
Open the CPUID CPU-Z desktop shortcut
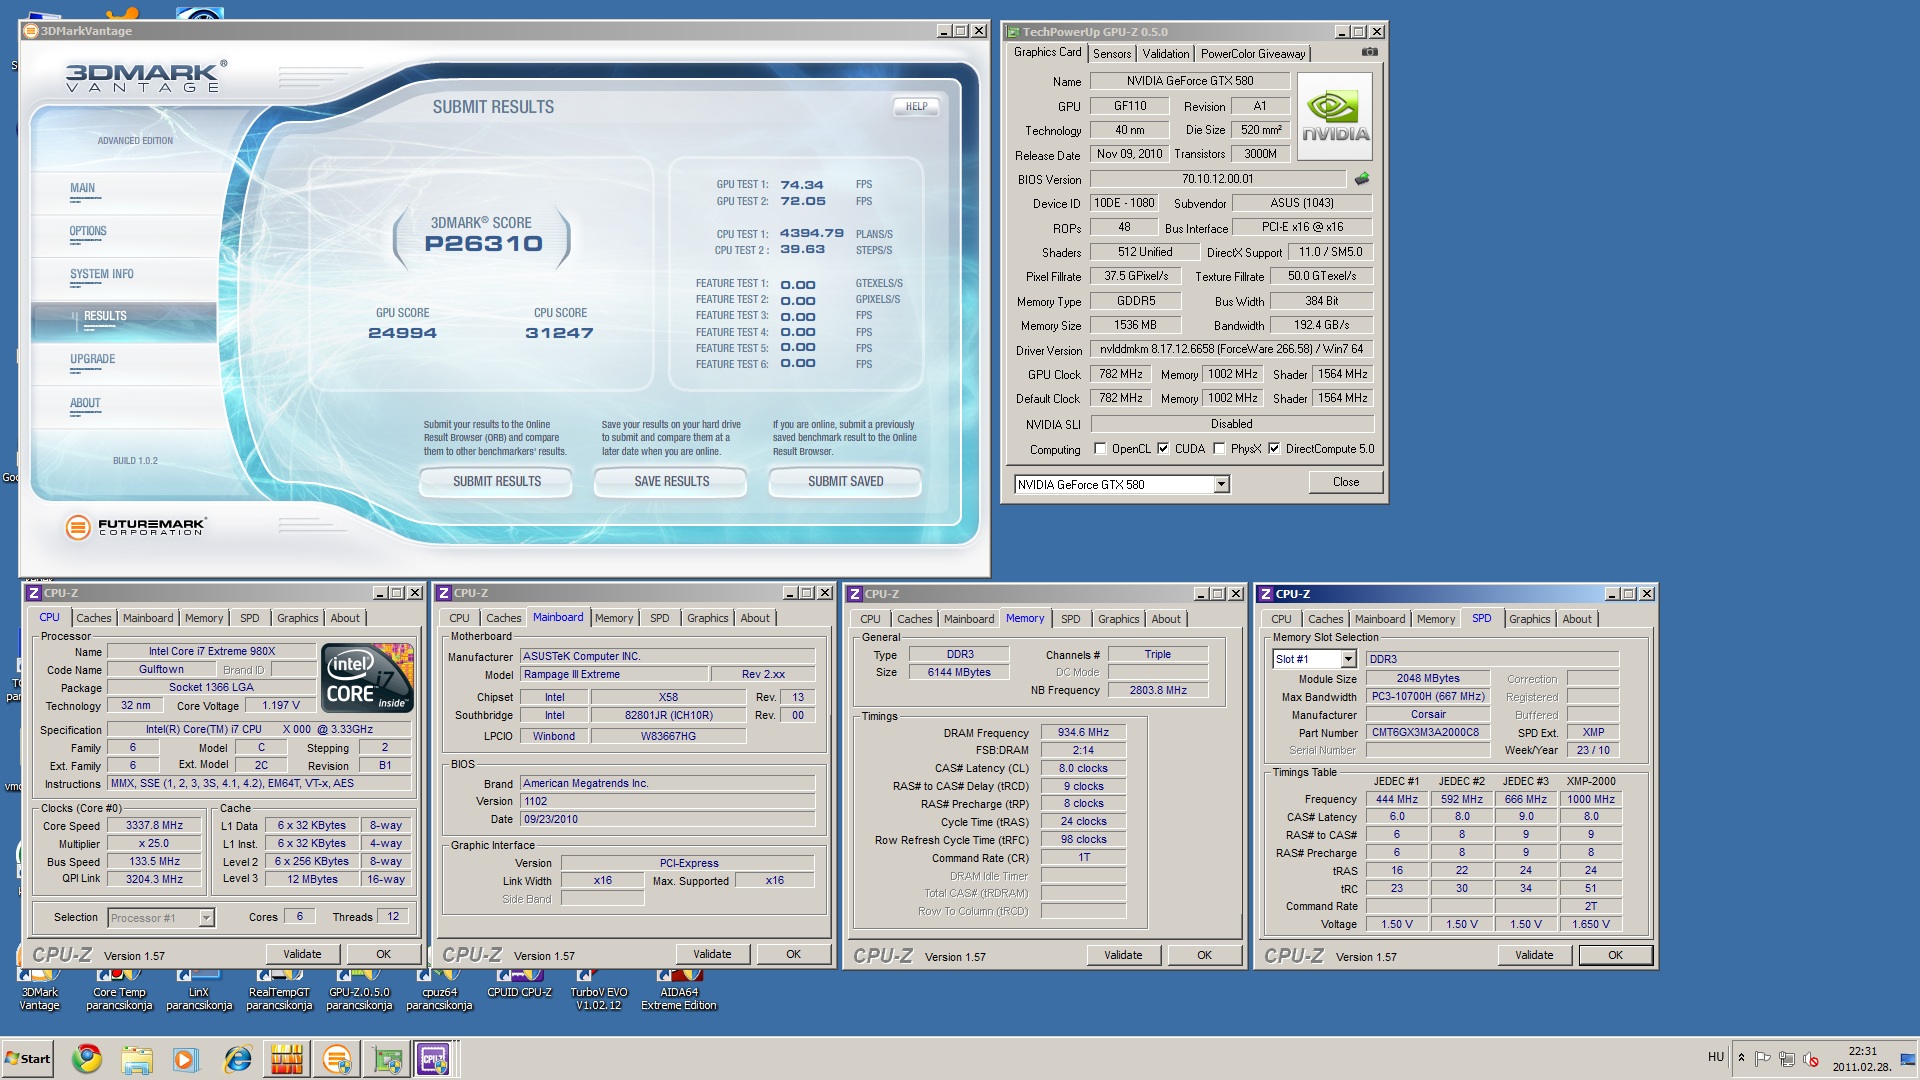tap(519, 984)
